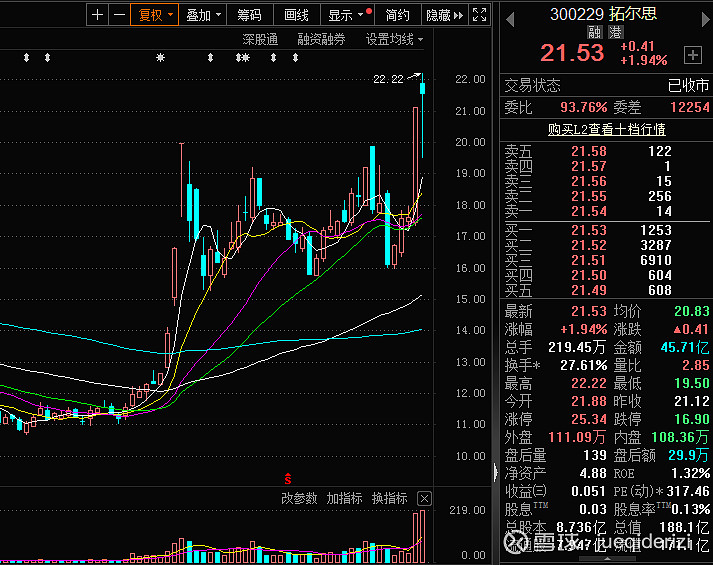This screenshot has width=713, height=565.
Task: Expand the 设置均线 moving average settings
Action: pos(393,40)
